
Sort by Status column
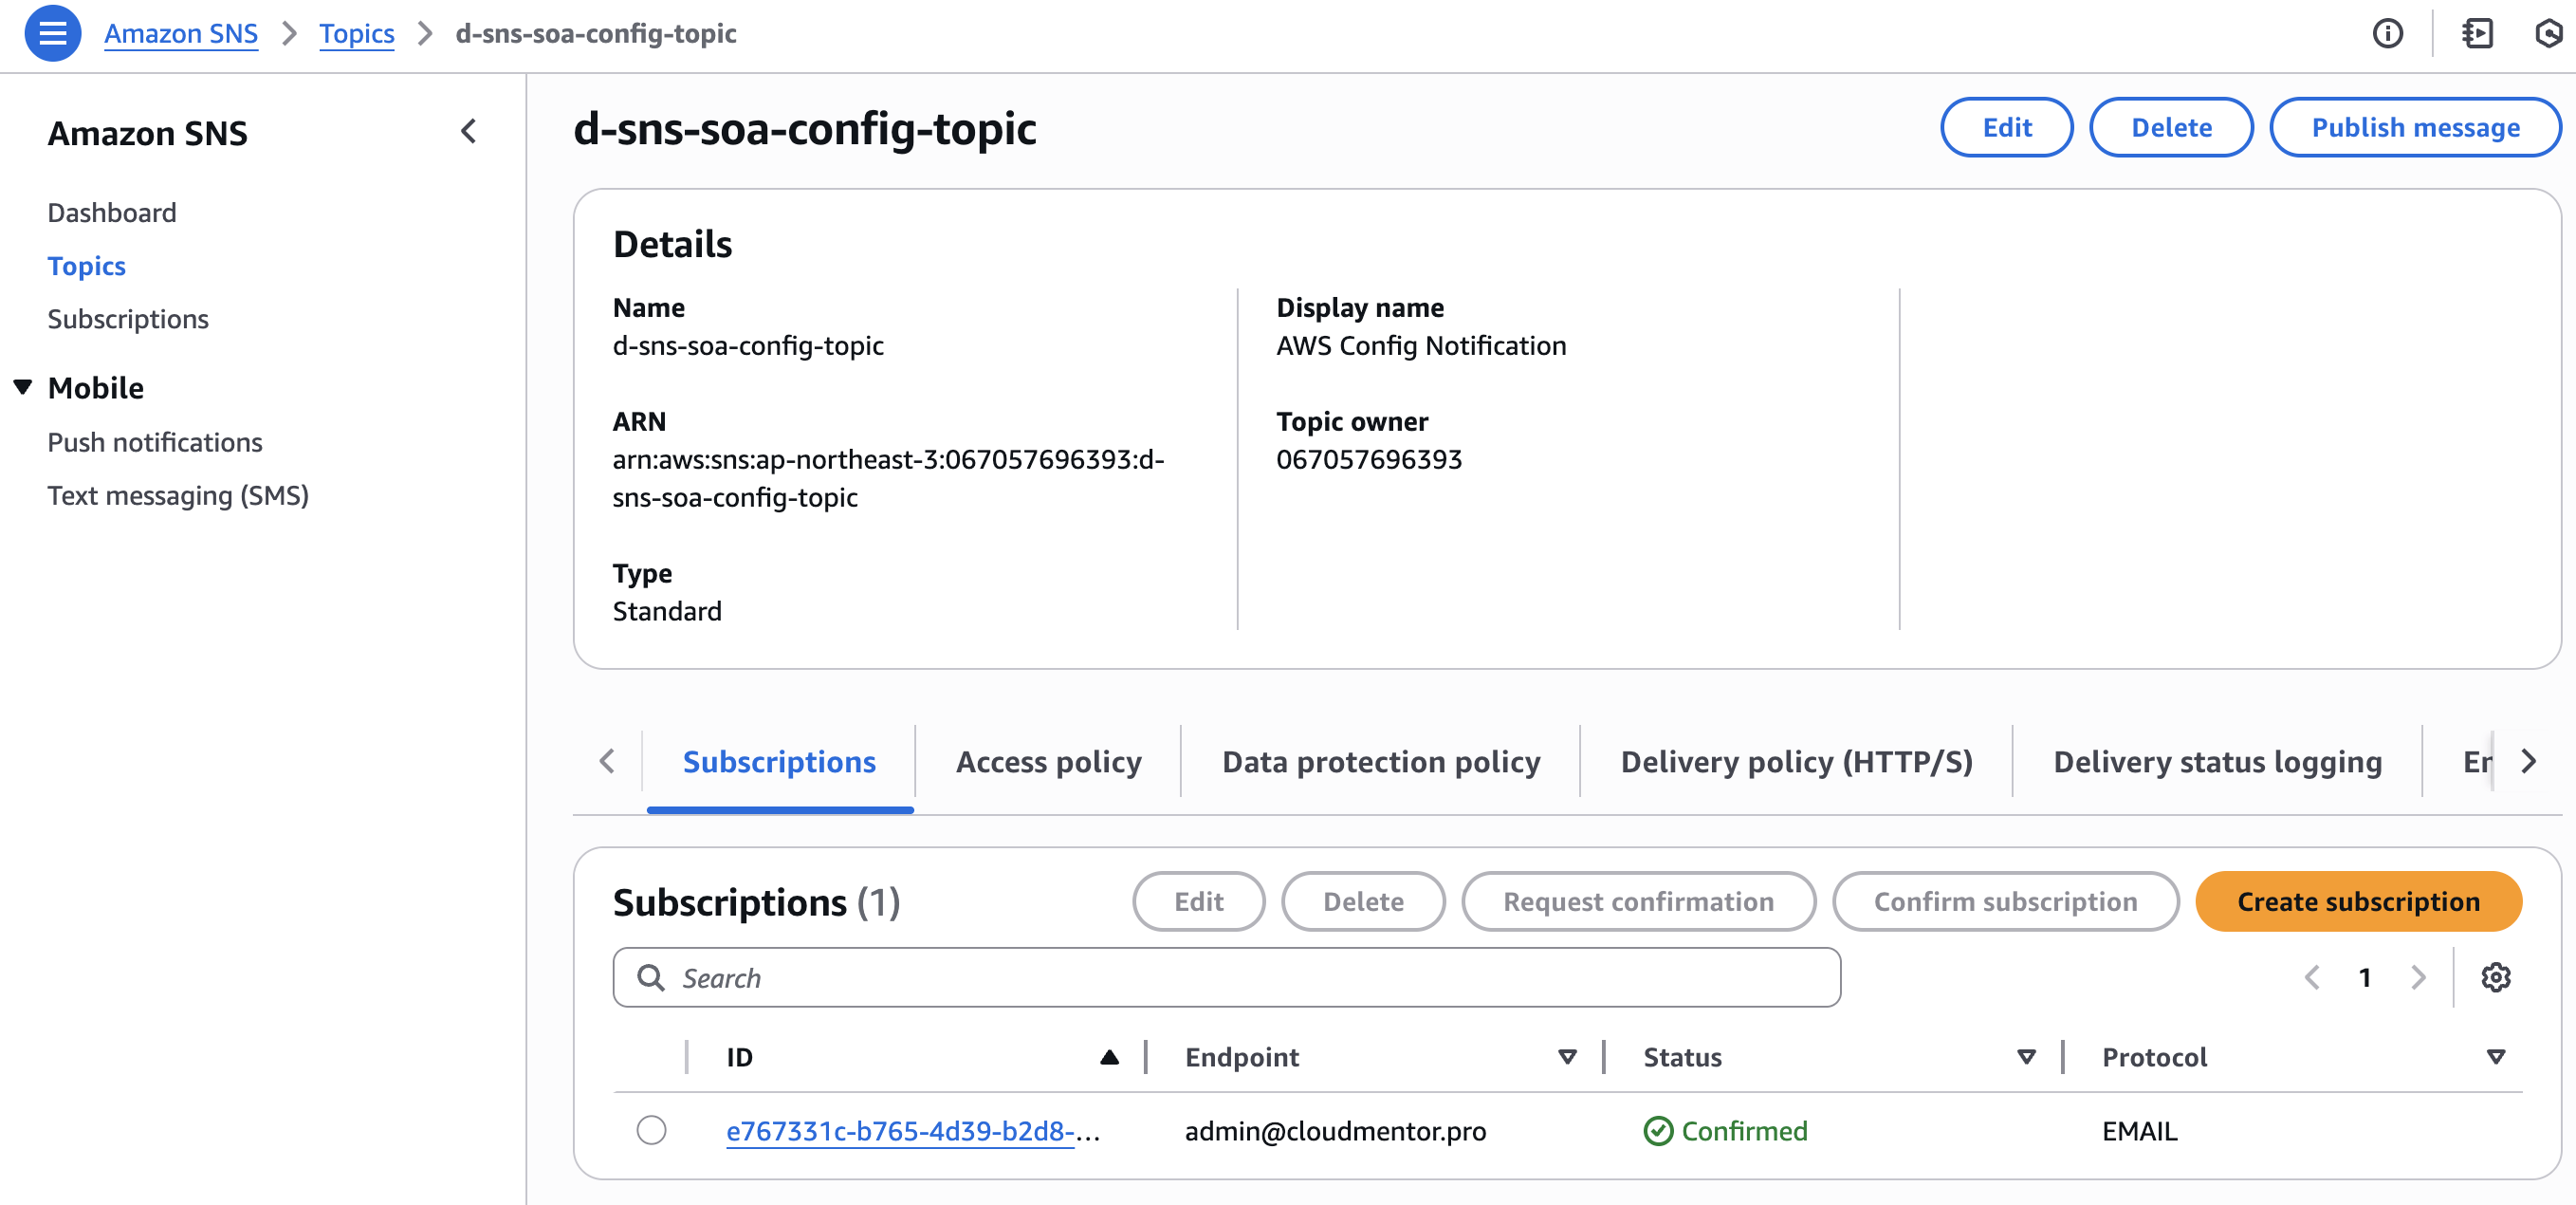pos(2025,1057)
